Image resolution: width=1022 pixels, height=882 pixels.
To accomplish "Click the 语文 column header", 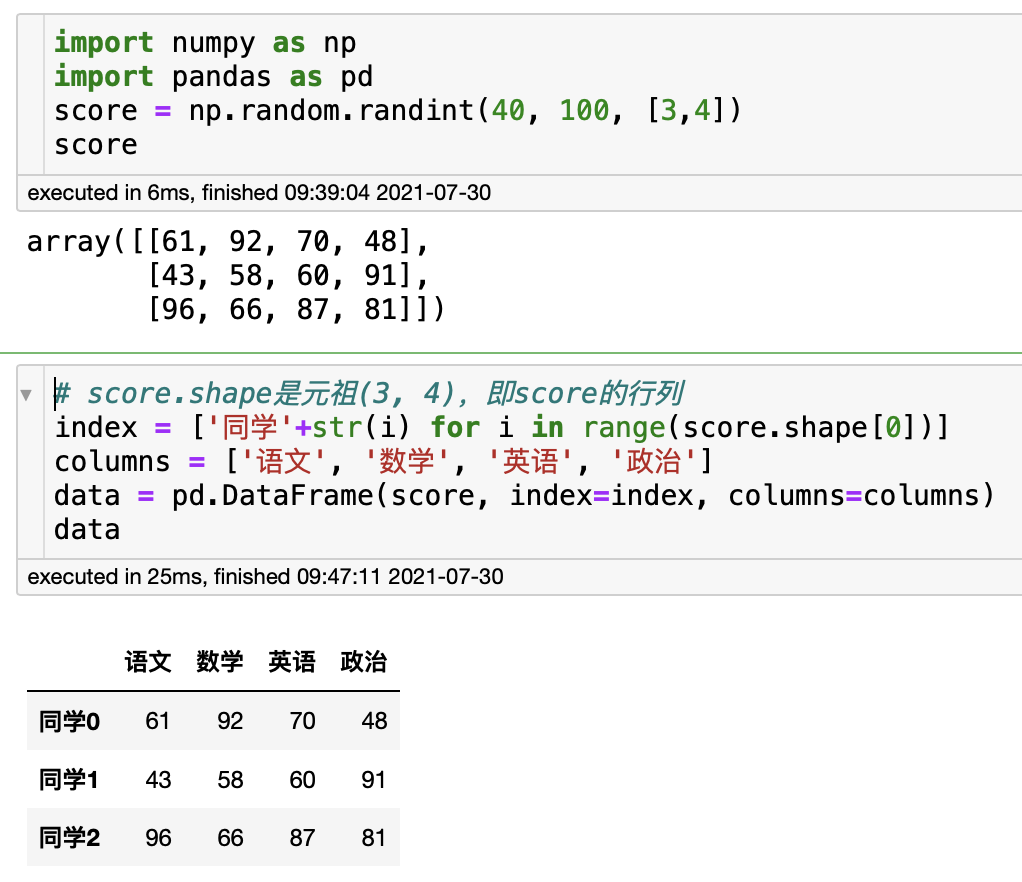I will coord(148,662).
